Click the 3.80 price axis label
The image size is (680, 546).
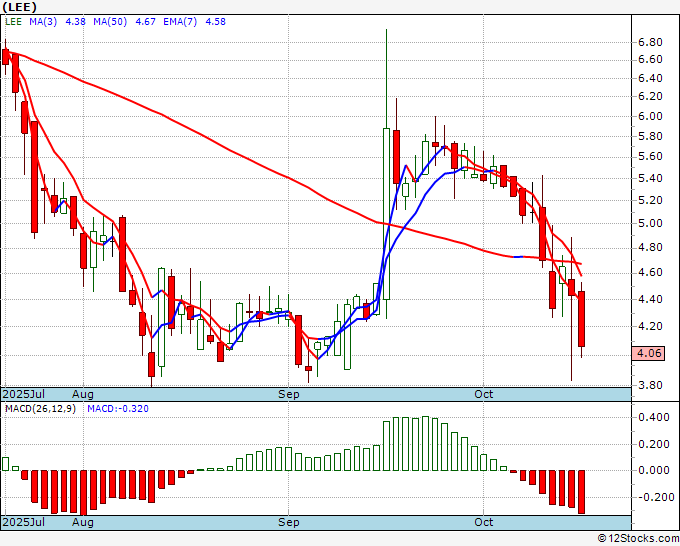tap(650, 385)
